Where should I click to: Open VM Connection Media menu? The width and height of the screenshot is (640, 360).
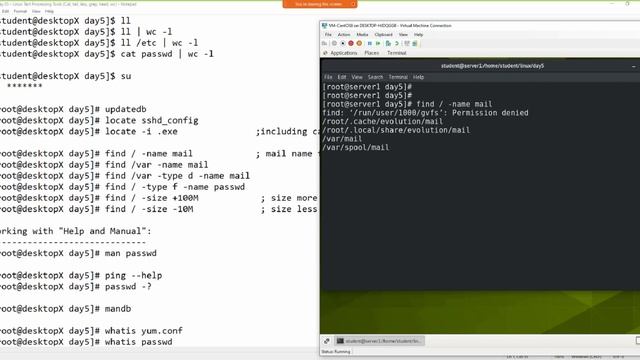pos(362,35)
